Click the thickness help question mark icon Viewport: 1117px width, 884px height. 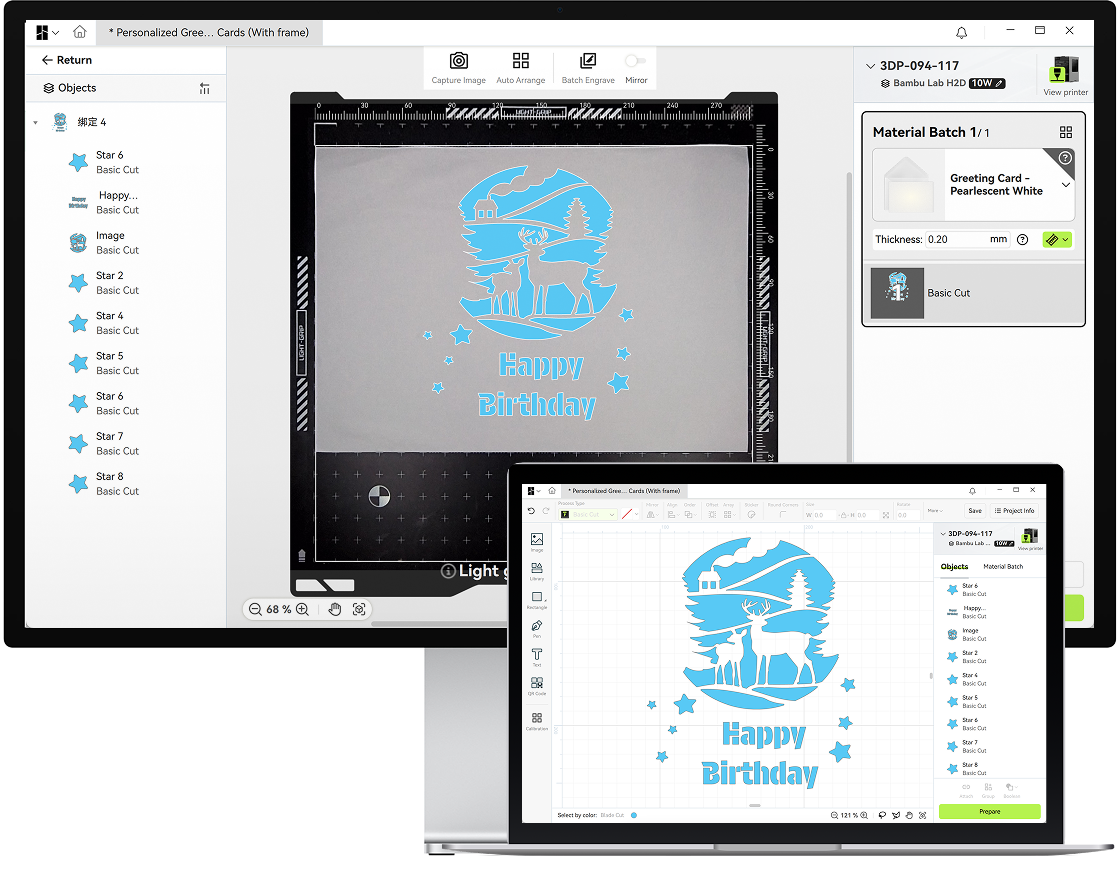click(1022, 240)
